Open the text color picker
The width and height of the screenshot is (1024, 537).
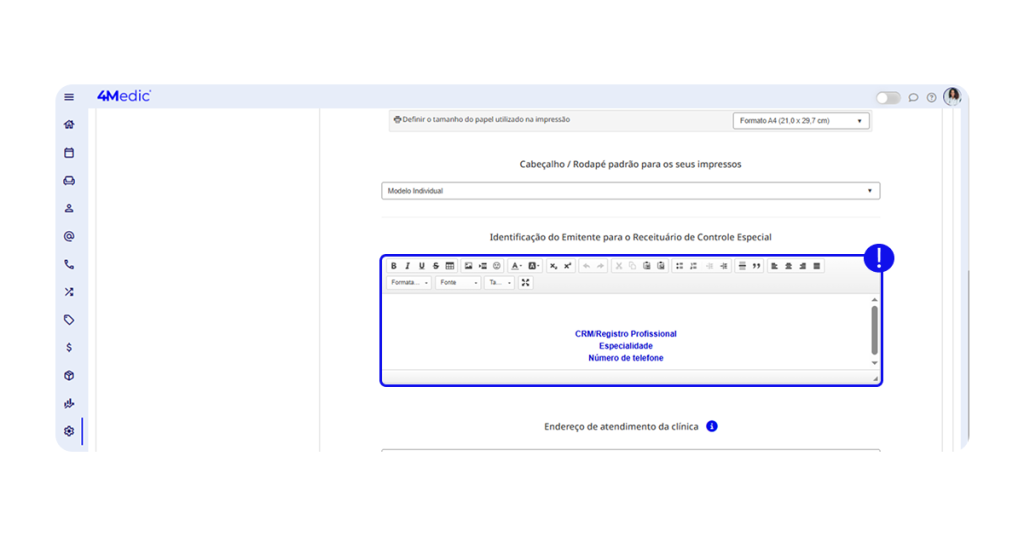[516, 266]
